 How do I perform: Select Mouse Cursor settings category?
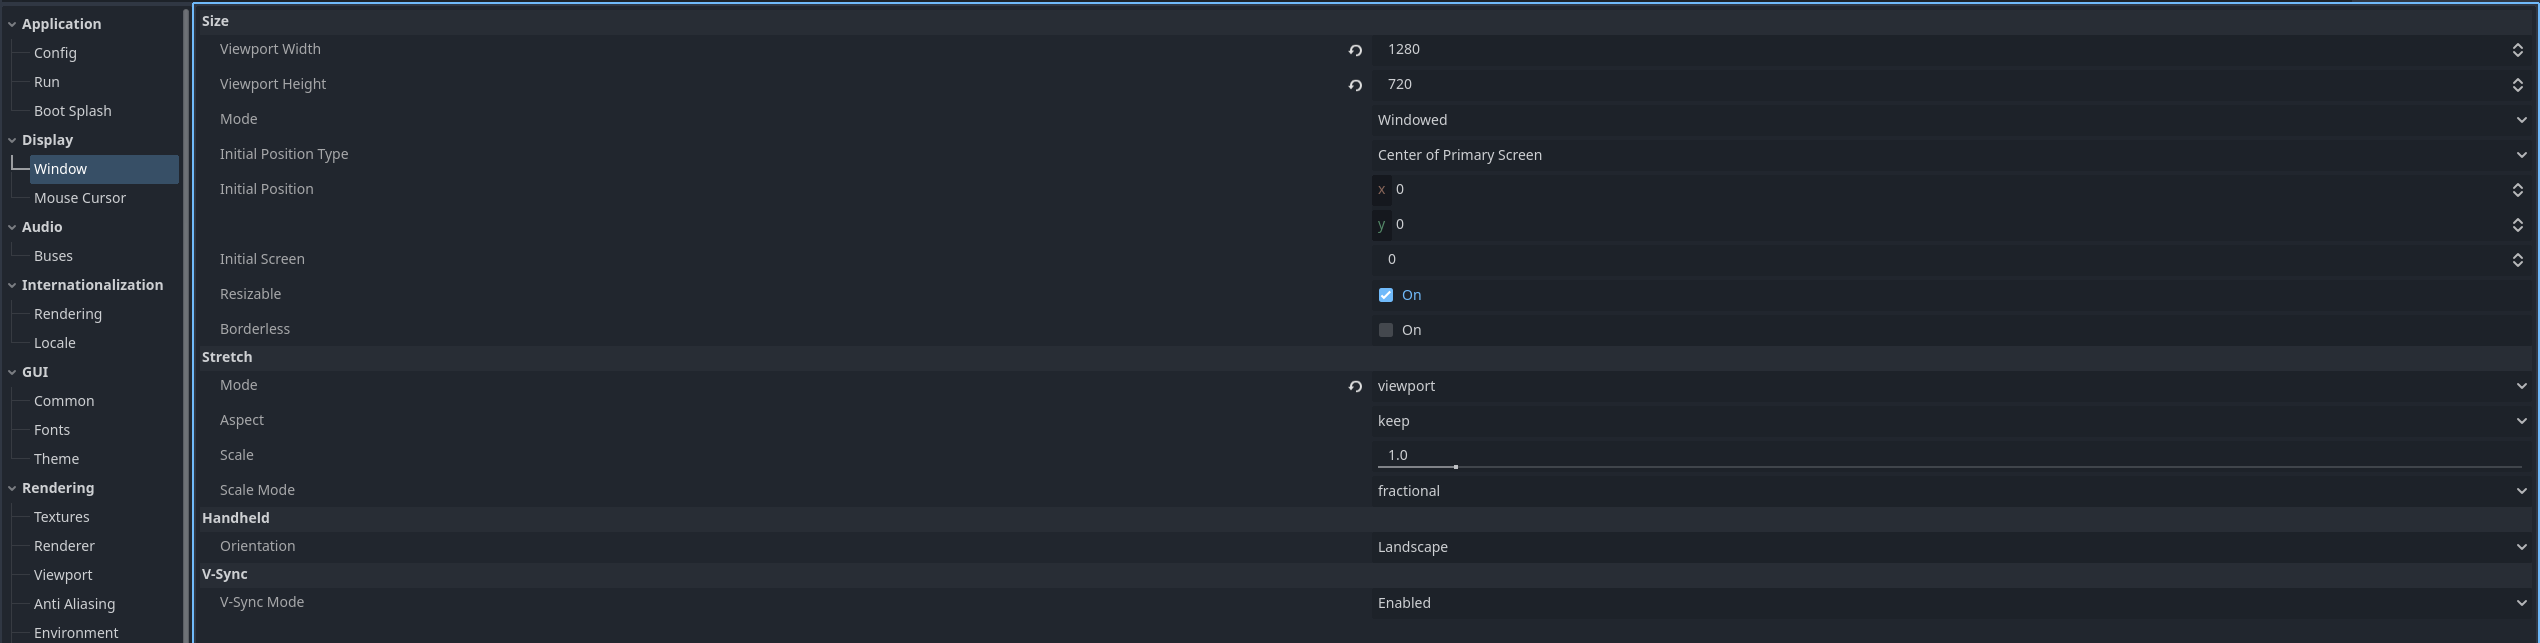(80, 198)
